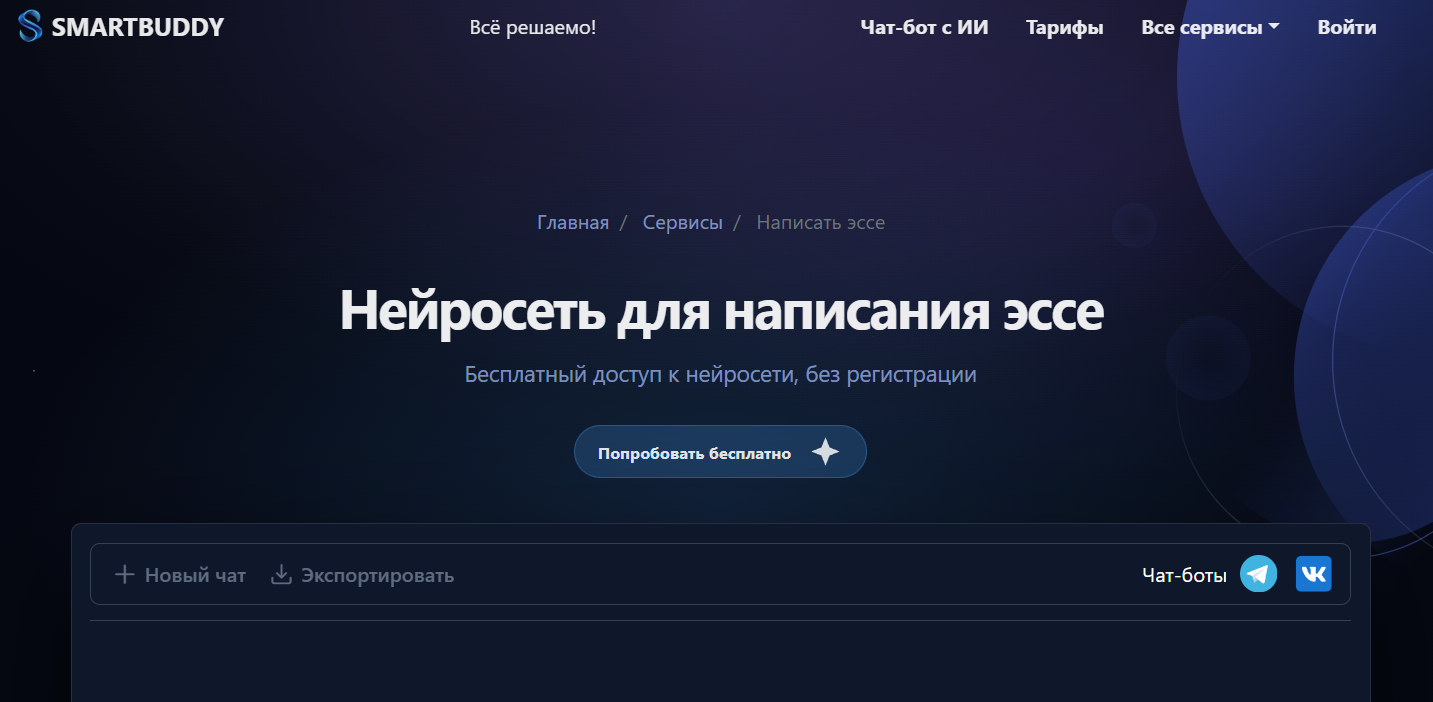Click the Всё решаемо! slogan text

click(x=533, y=28)
